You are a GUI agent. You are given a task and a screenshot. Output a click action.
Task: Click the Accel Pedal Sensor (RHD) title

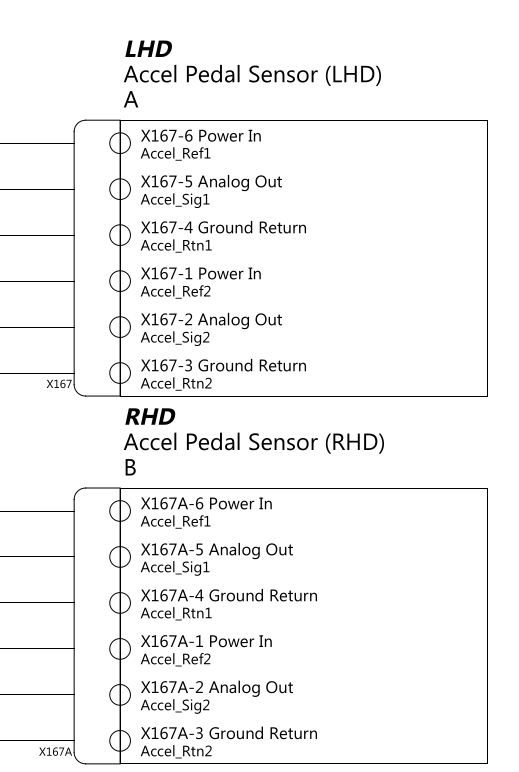click(254, 443)
